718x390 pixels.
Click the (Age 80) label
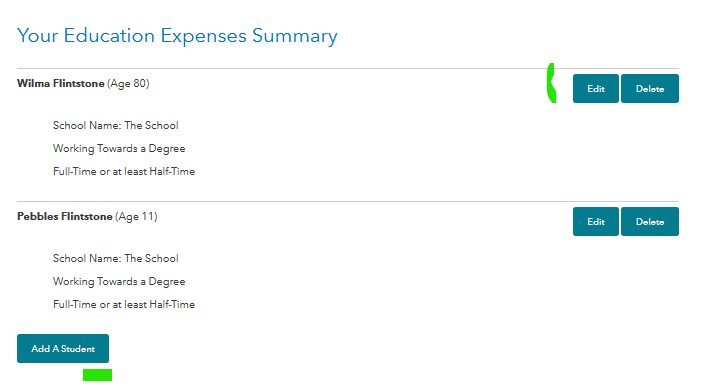[128, 83]
